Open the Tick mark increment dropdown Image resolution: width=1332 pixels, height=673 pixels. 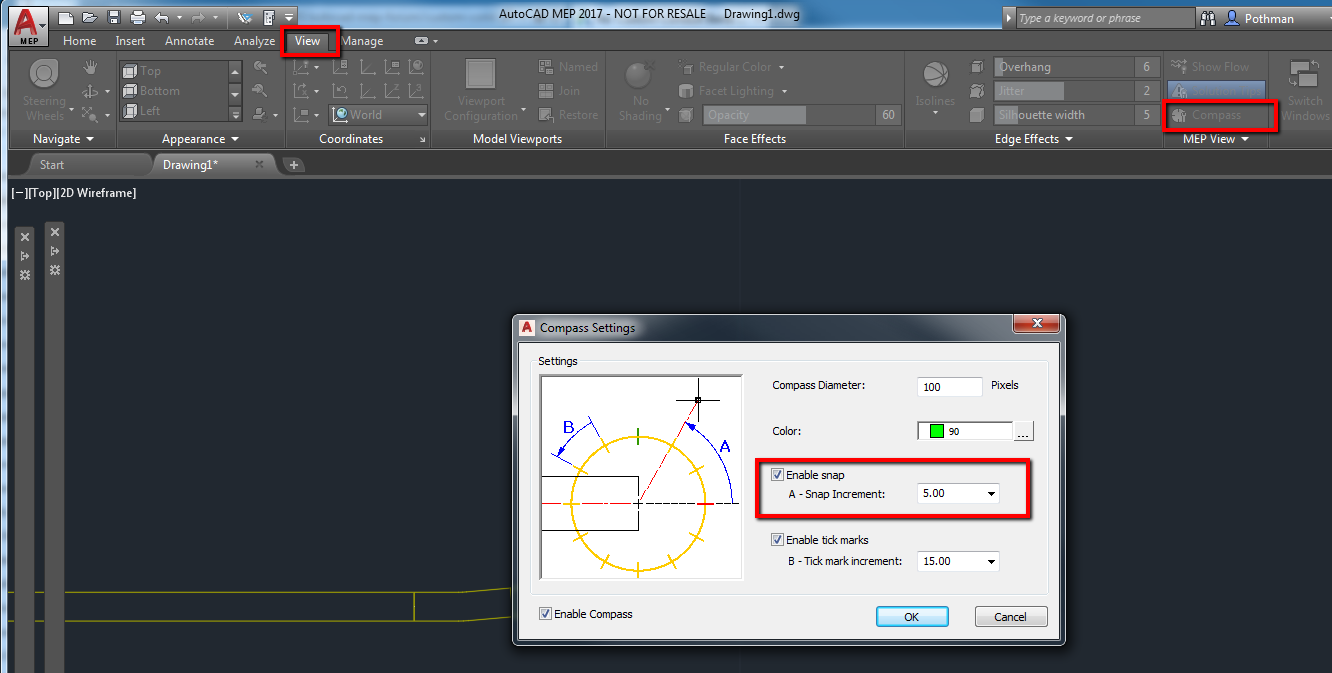(990, 561)
